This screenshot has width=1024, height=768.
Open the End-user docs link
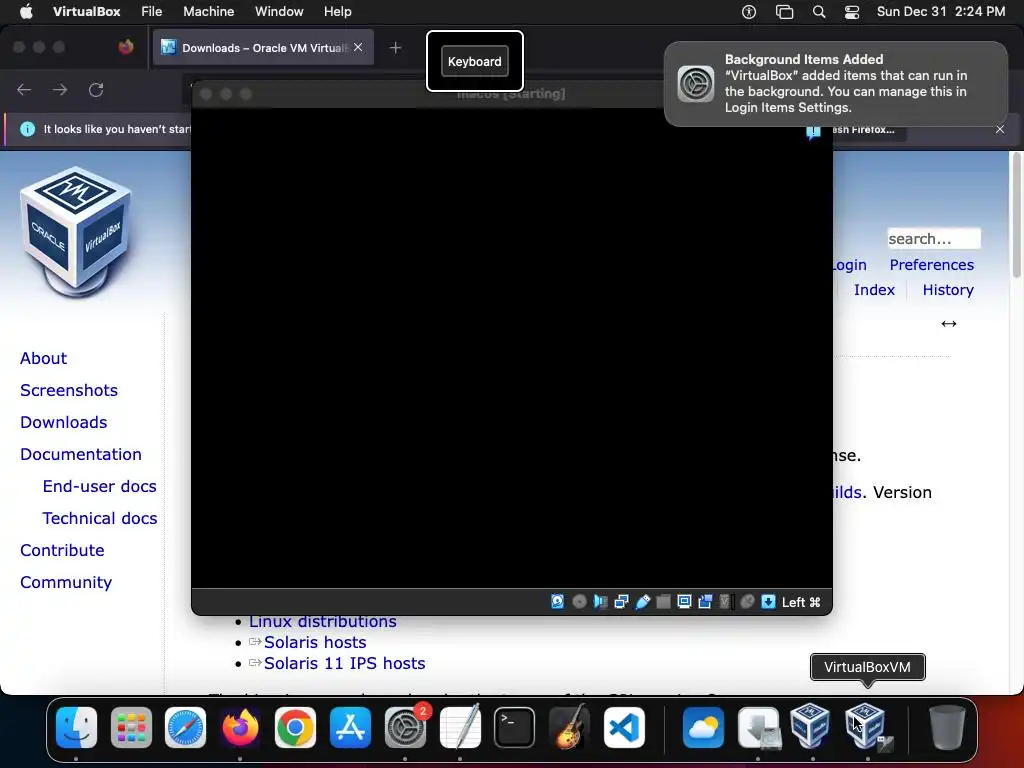(99, 486)
